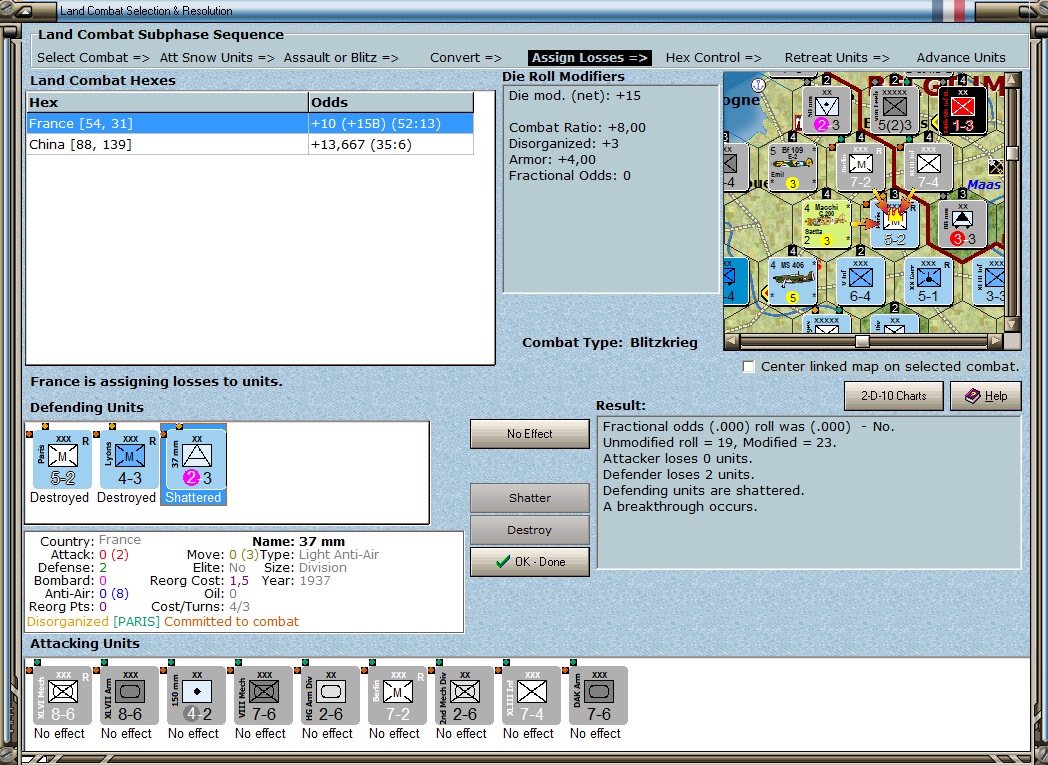The width and height of the screenshot is (1048, 765).
Task: Click the MS 406 fighter counter on map
Action: [x=792, y=281]
